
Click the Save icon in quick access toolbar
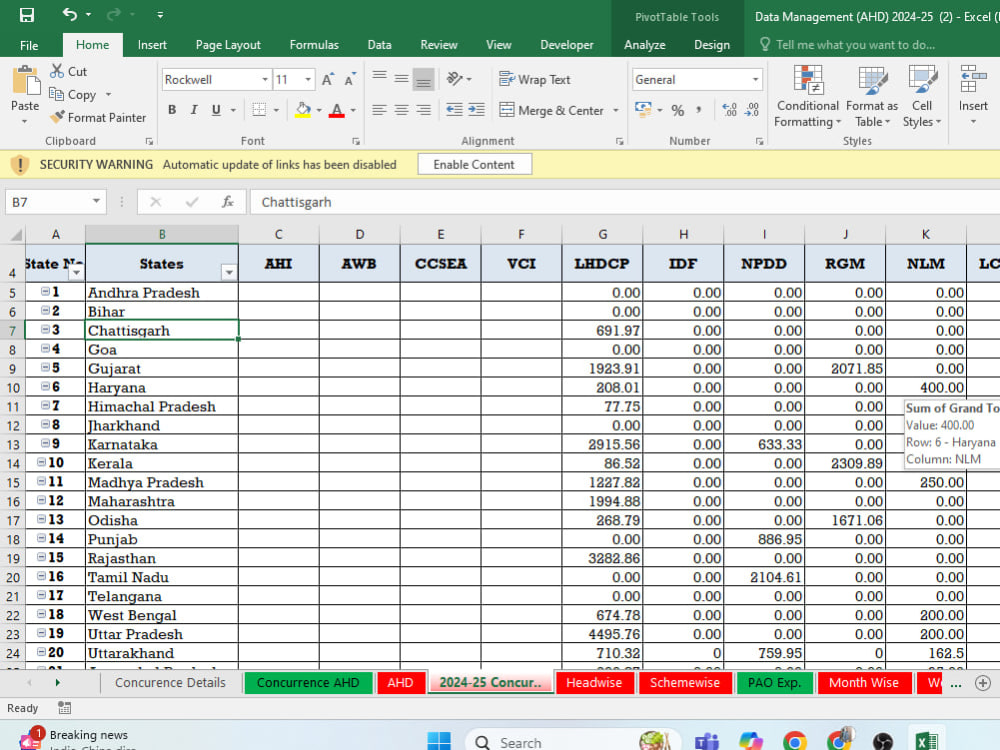(27, 15)
